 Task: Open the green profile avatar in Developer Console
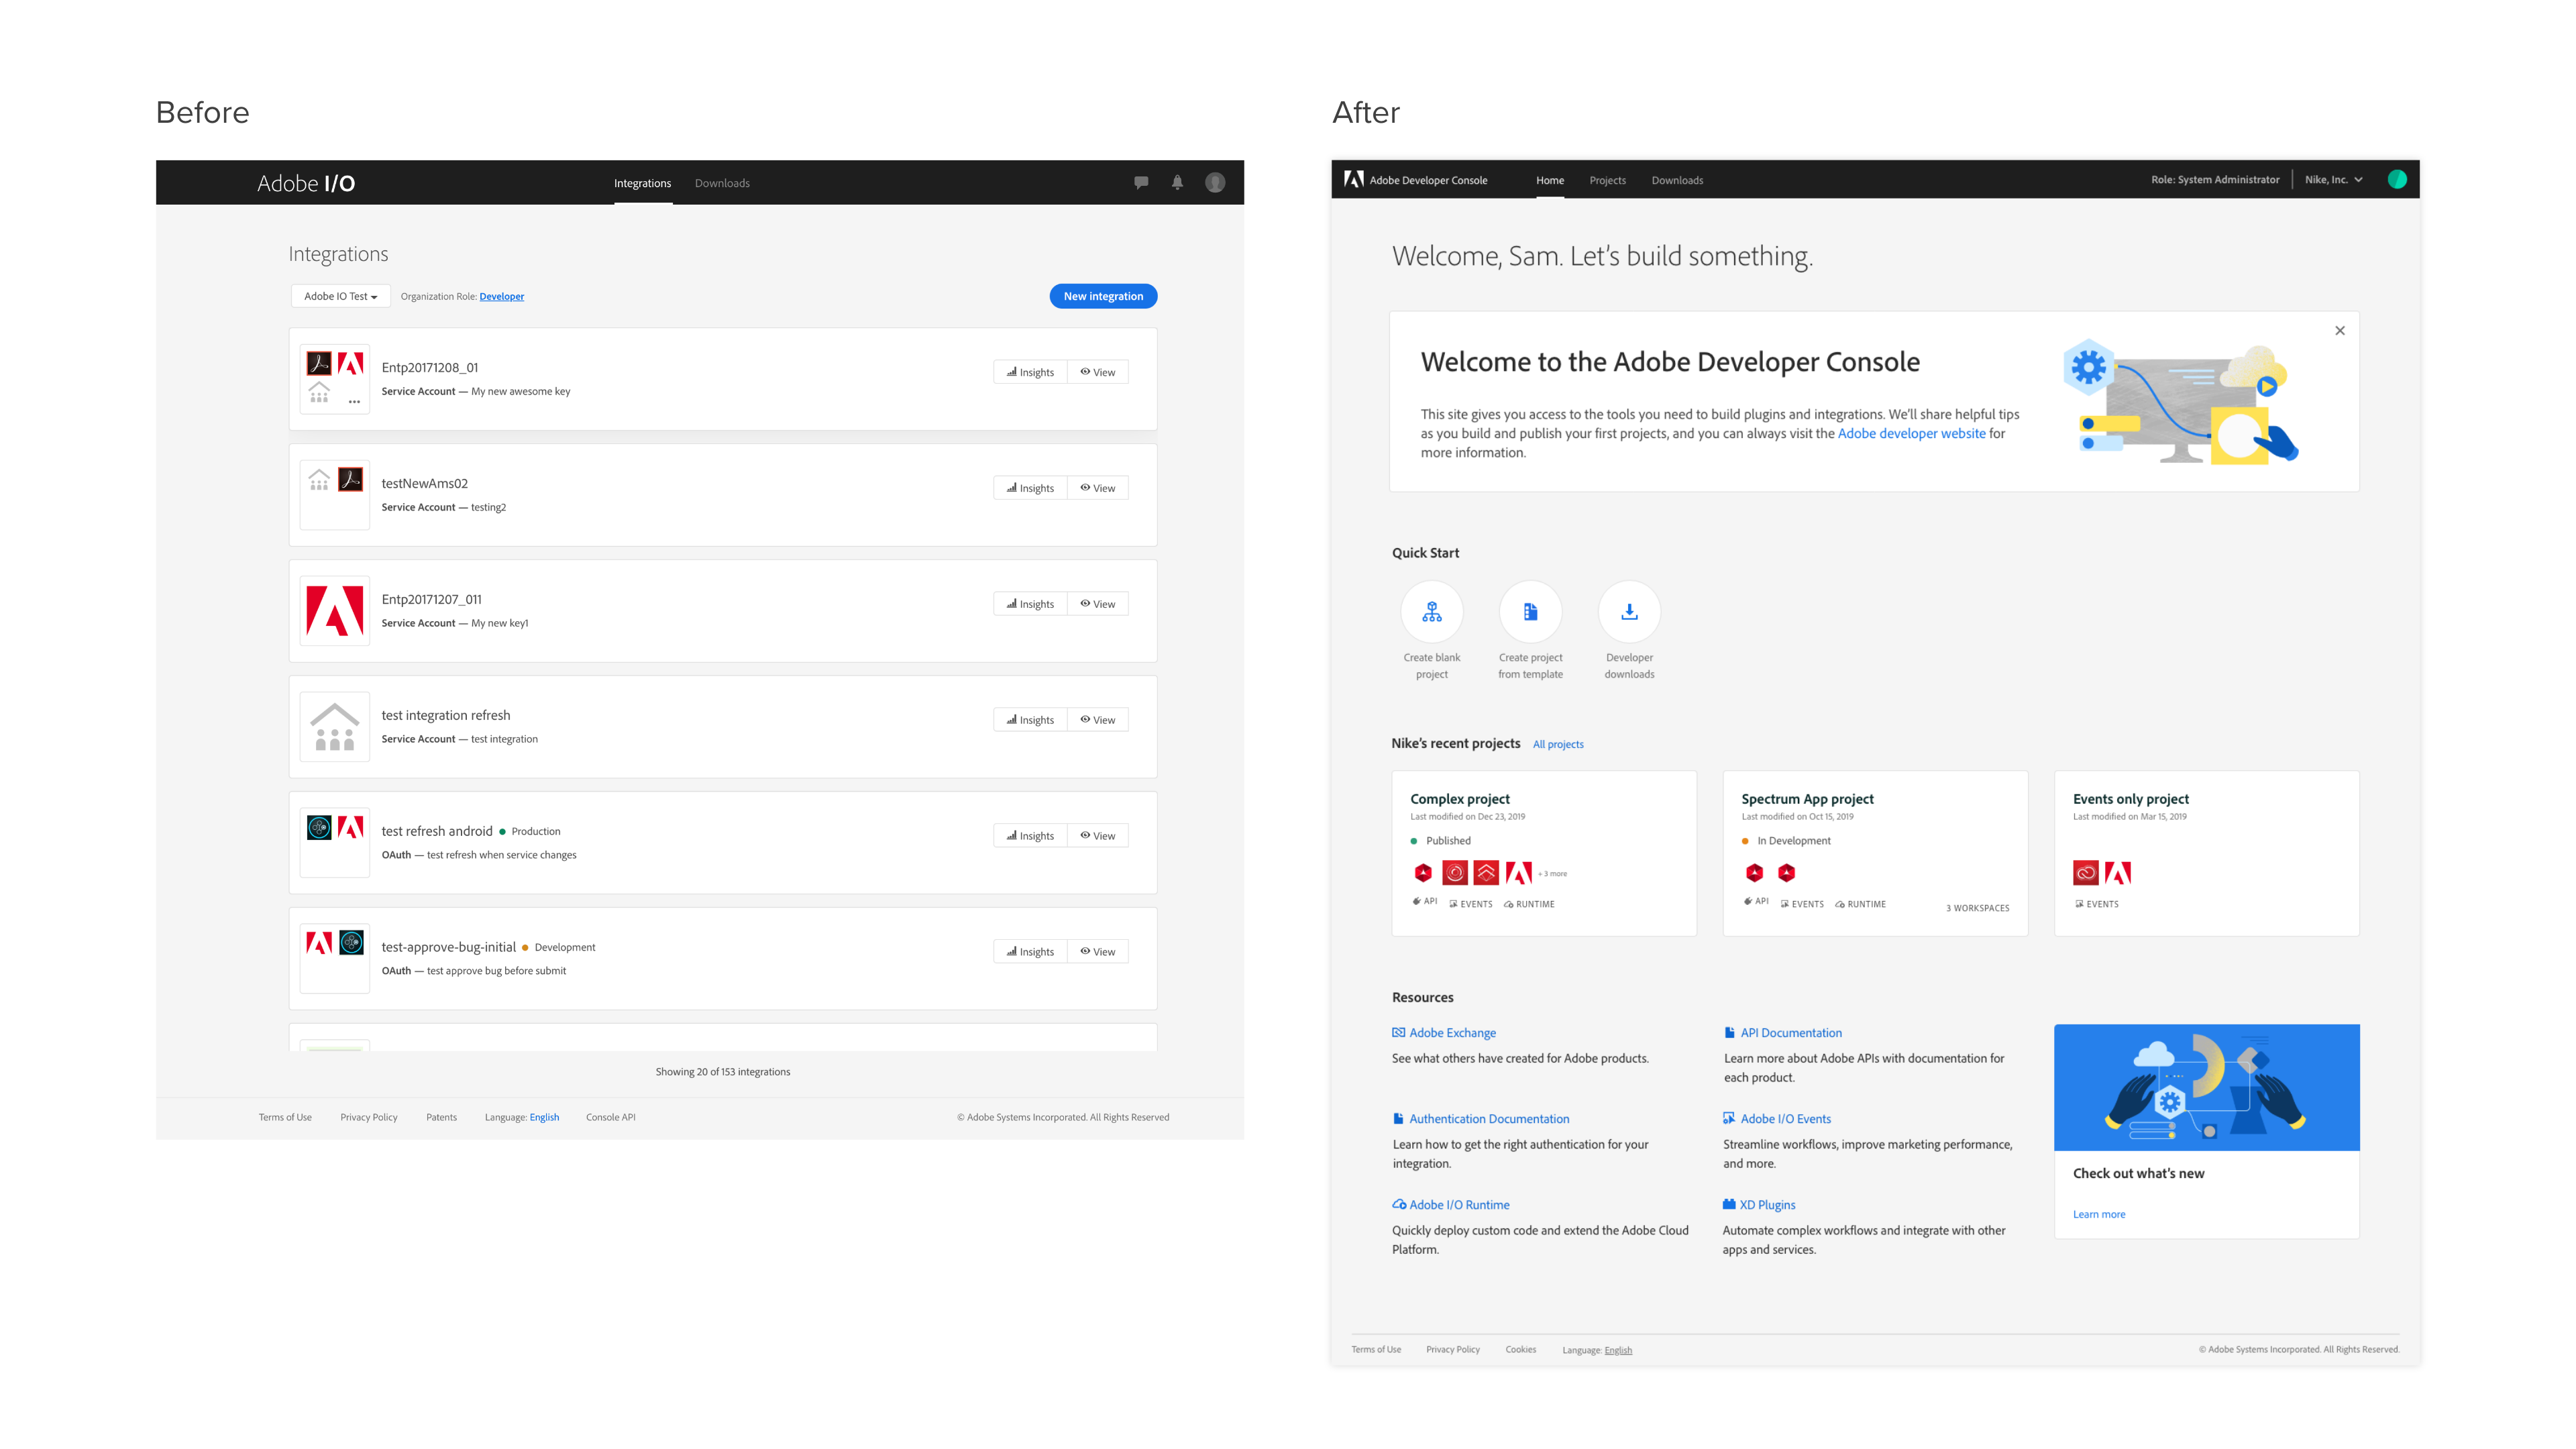coord(2397,179)
